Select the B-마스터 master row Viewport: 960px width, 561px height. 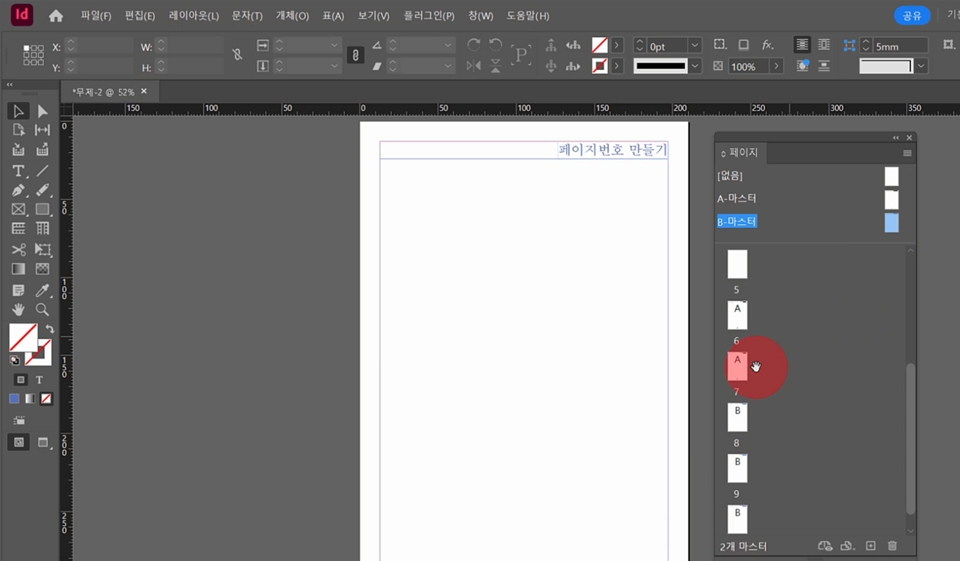(808, 222)
